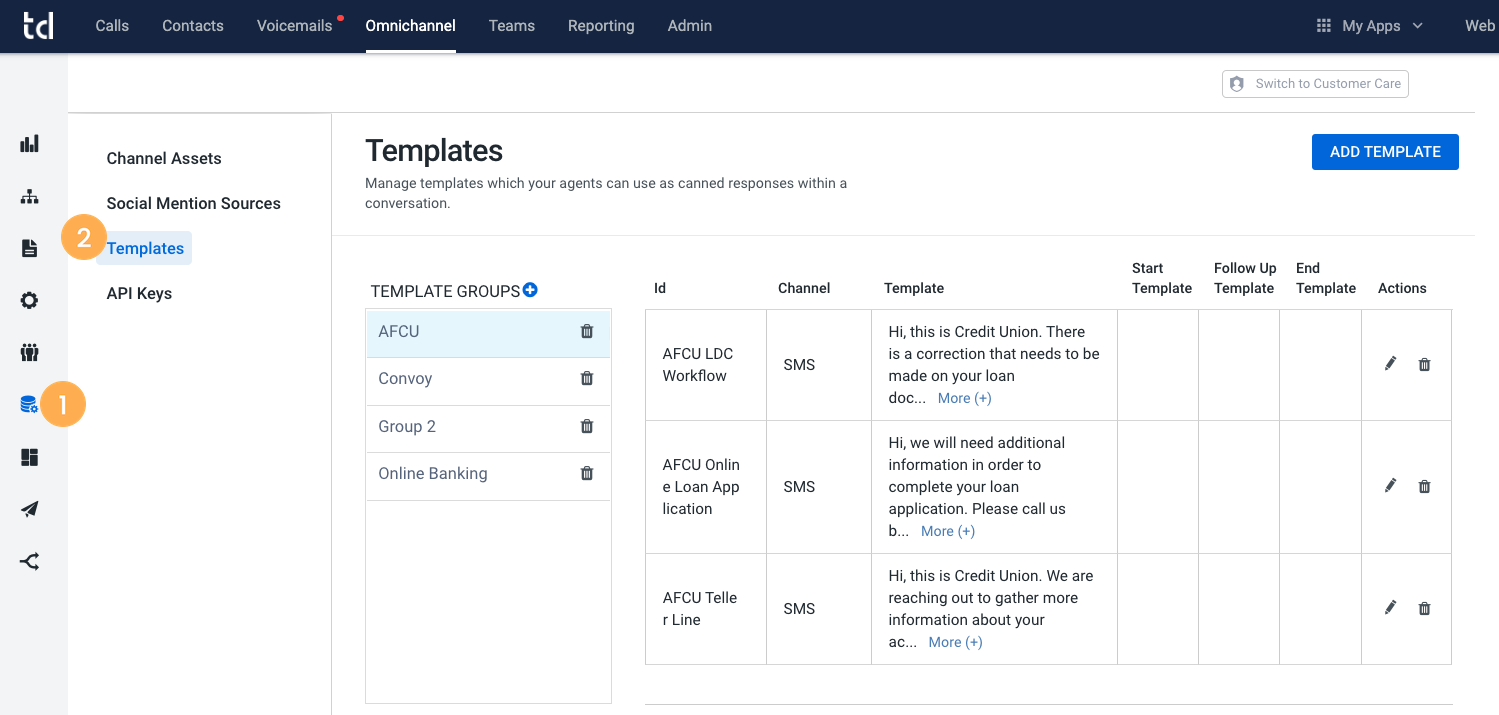Go to the Voicemails tab
The width and height of the screenshot is (1499, 715).
pyautogui.click(x=294, y=26)
